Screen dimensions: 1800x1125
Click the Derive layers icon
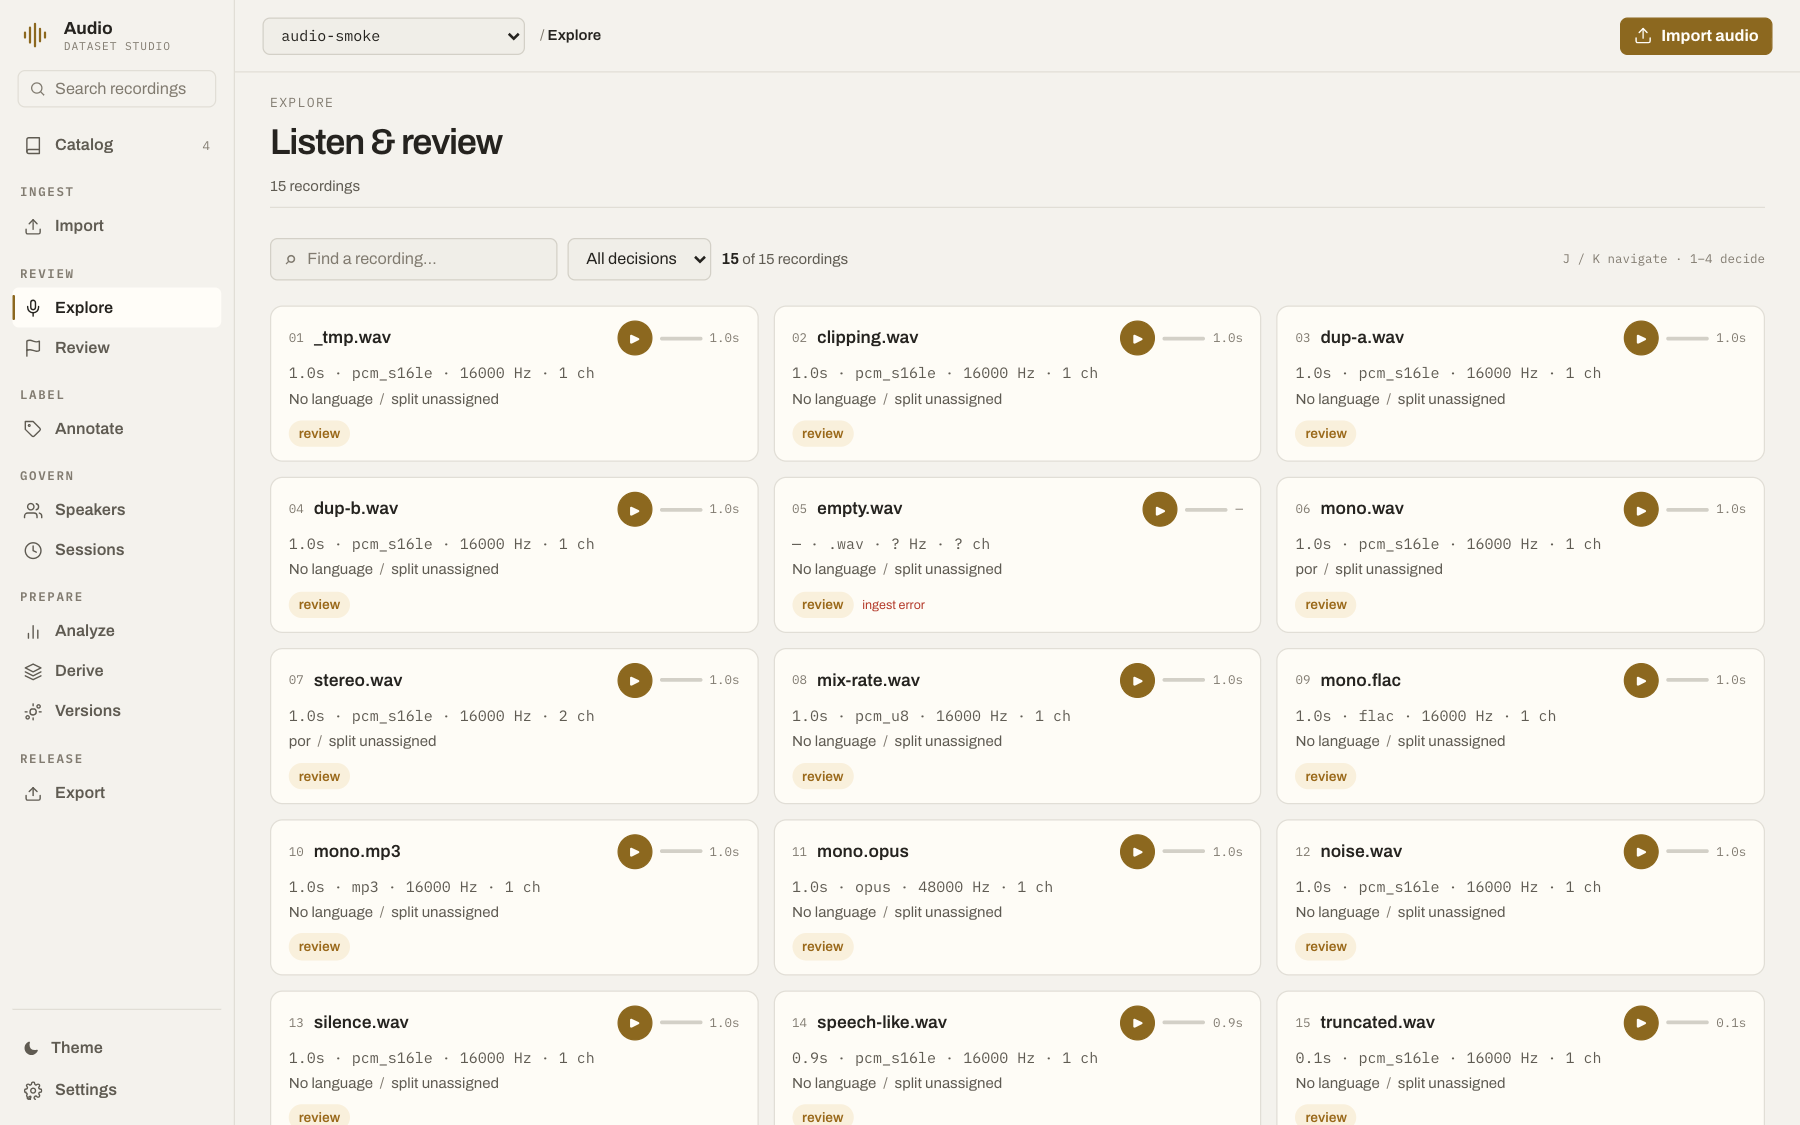pyautogui.click(x=33, y=671)
